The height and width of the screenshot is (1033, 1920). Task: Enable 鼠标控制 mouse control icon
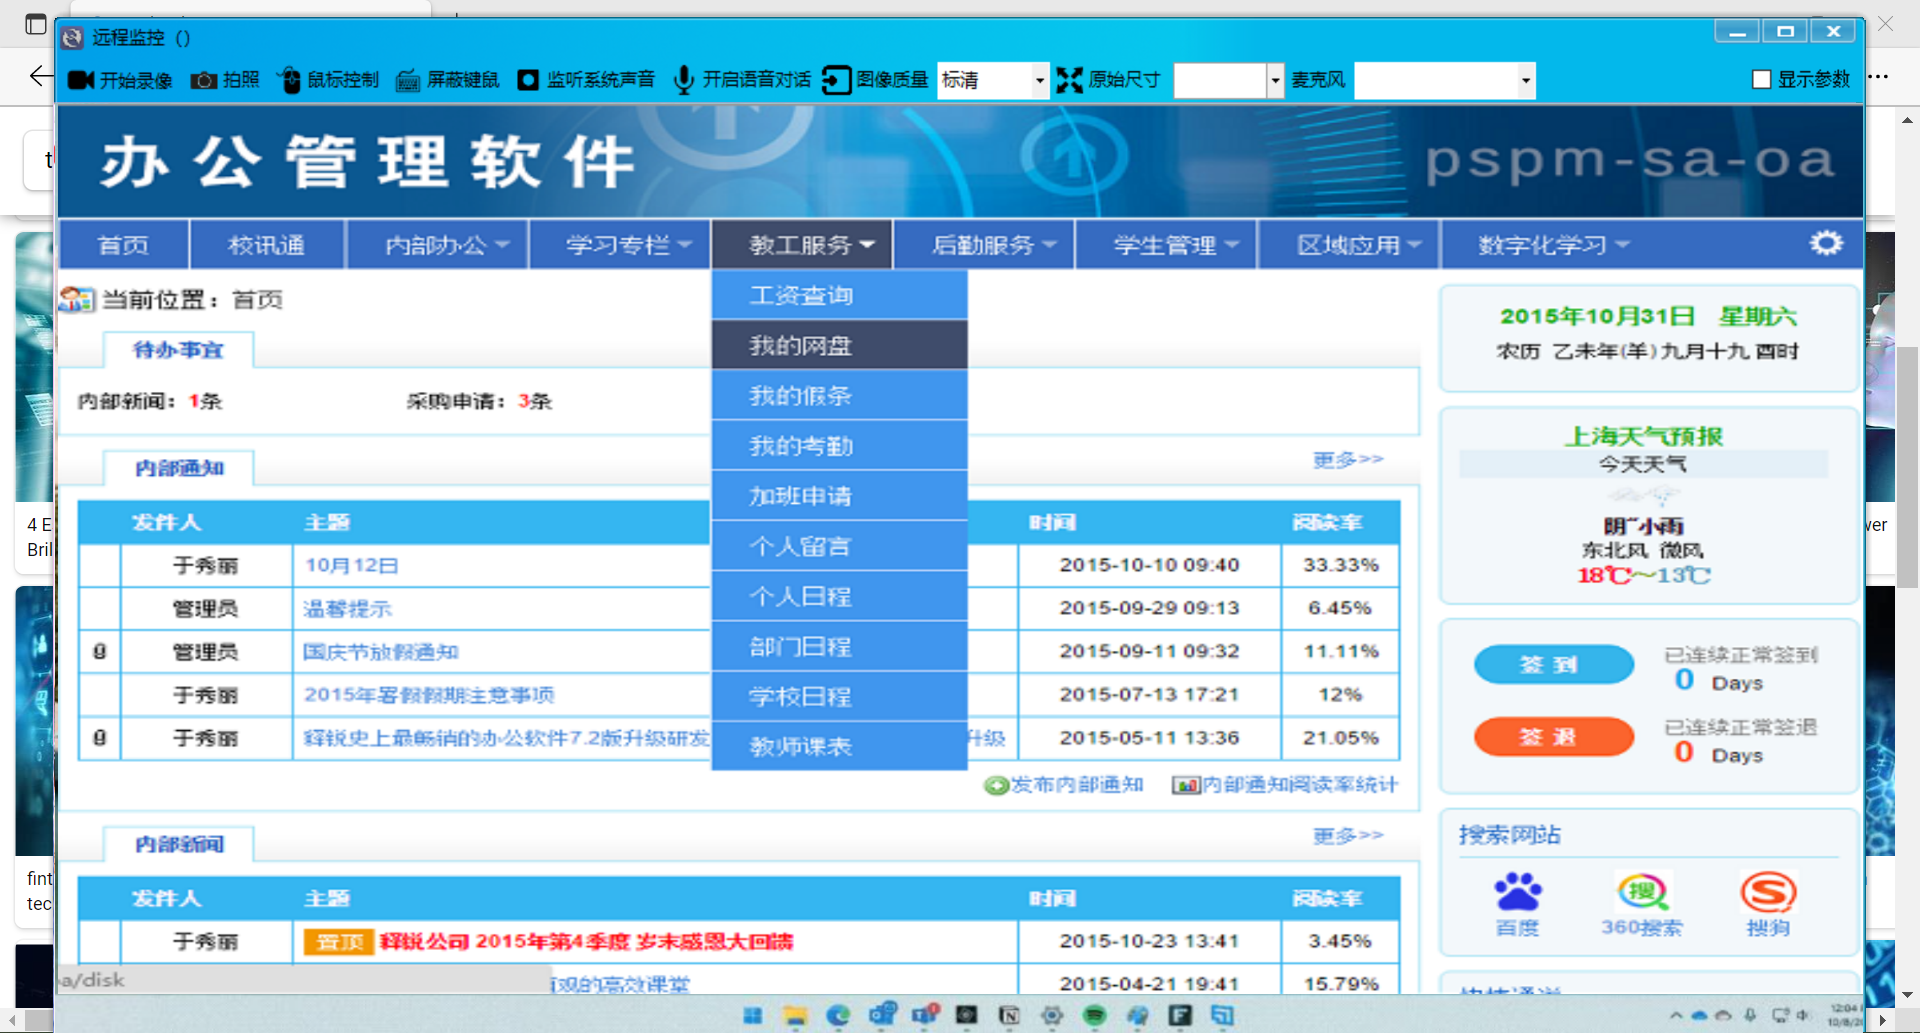(289, 80)
